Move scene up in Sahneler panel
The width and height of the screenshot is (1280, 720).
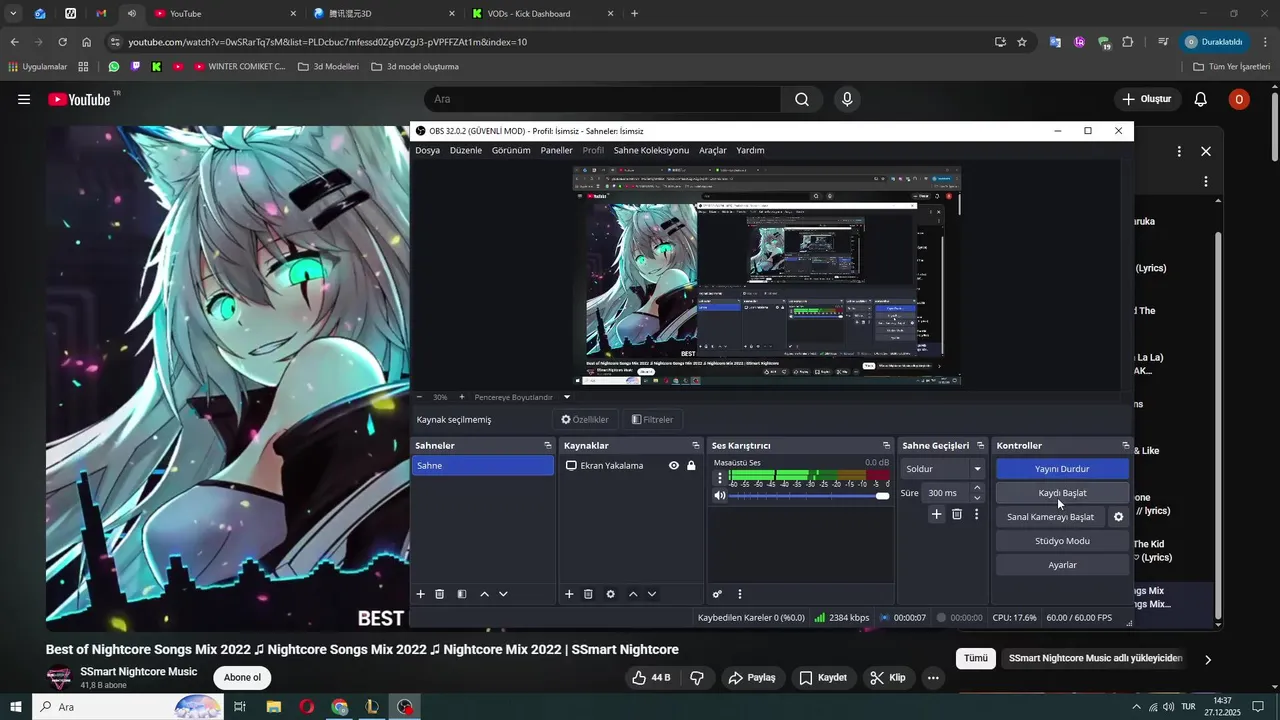[x=485, y=594]
